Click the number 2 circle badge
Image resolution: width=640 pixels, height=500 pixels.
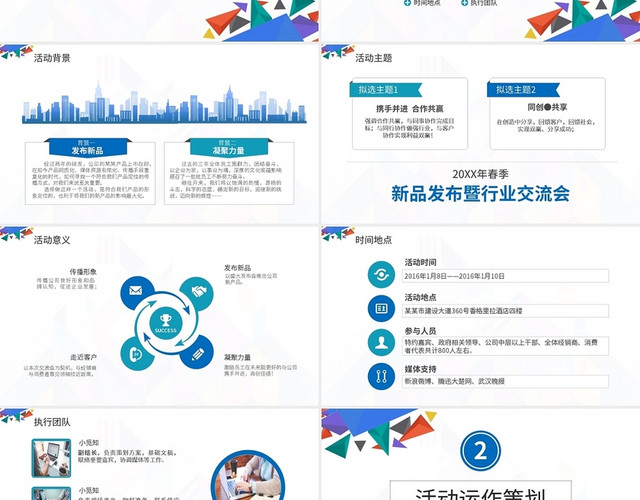click(x=480, y=451)
